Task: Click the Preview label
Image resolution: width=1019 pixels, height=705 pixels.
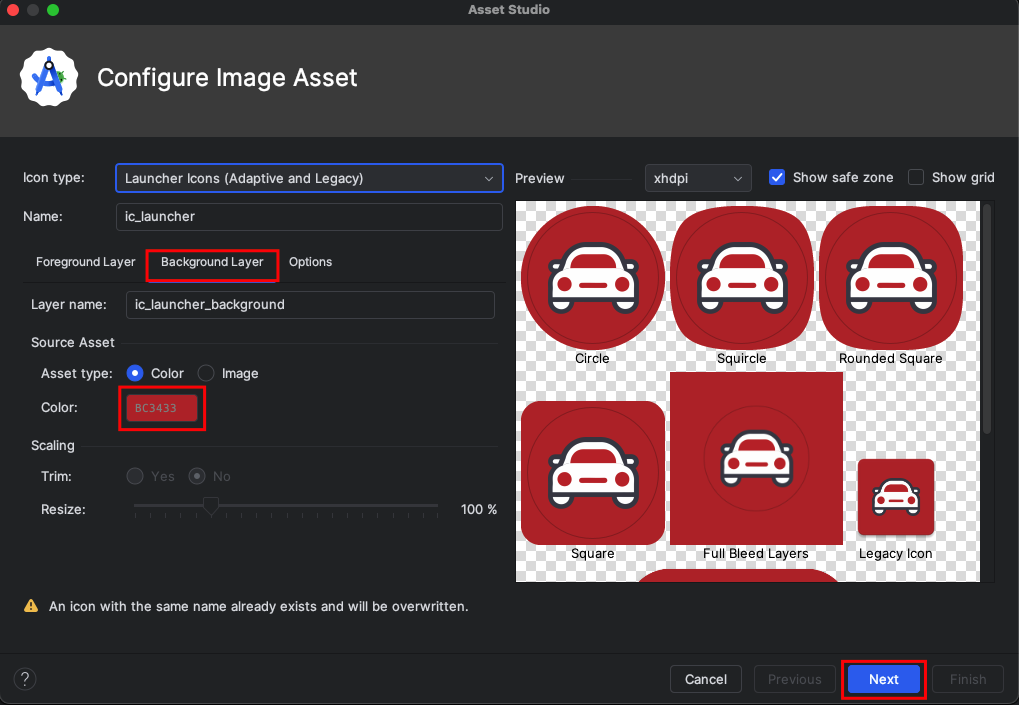Action: (x=539, y=178)
